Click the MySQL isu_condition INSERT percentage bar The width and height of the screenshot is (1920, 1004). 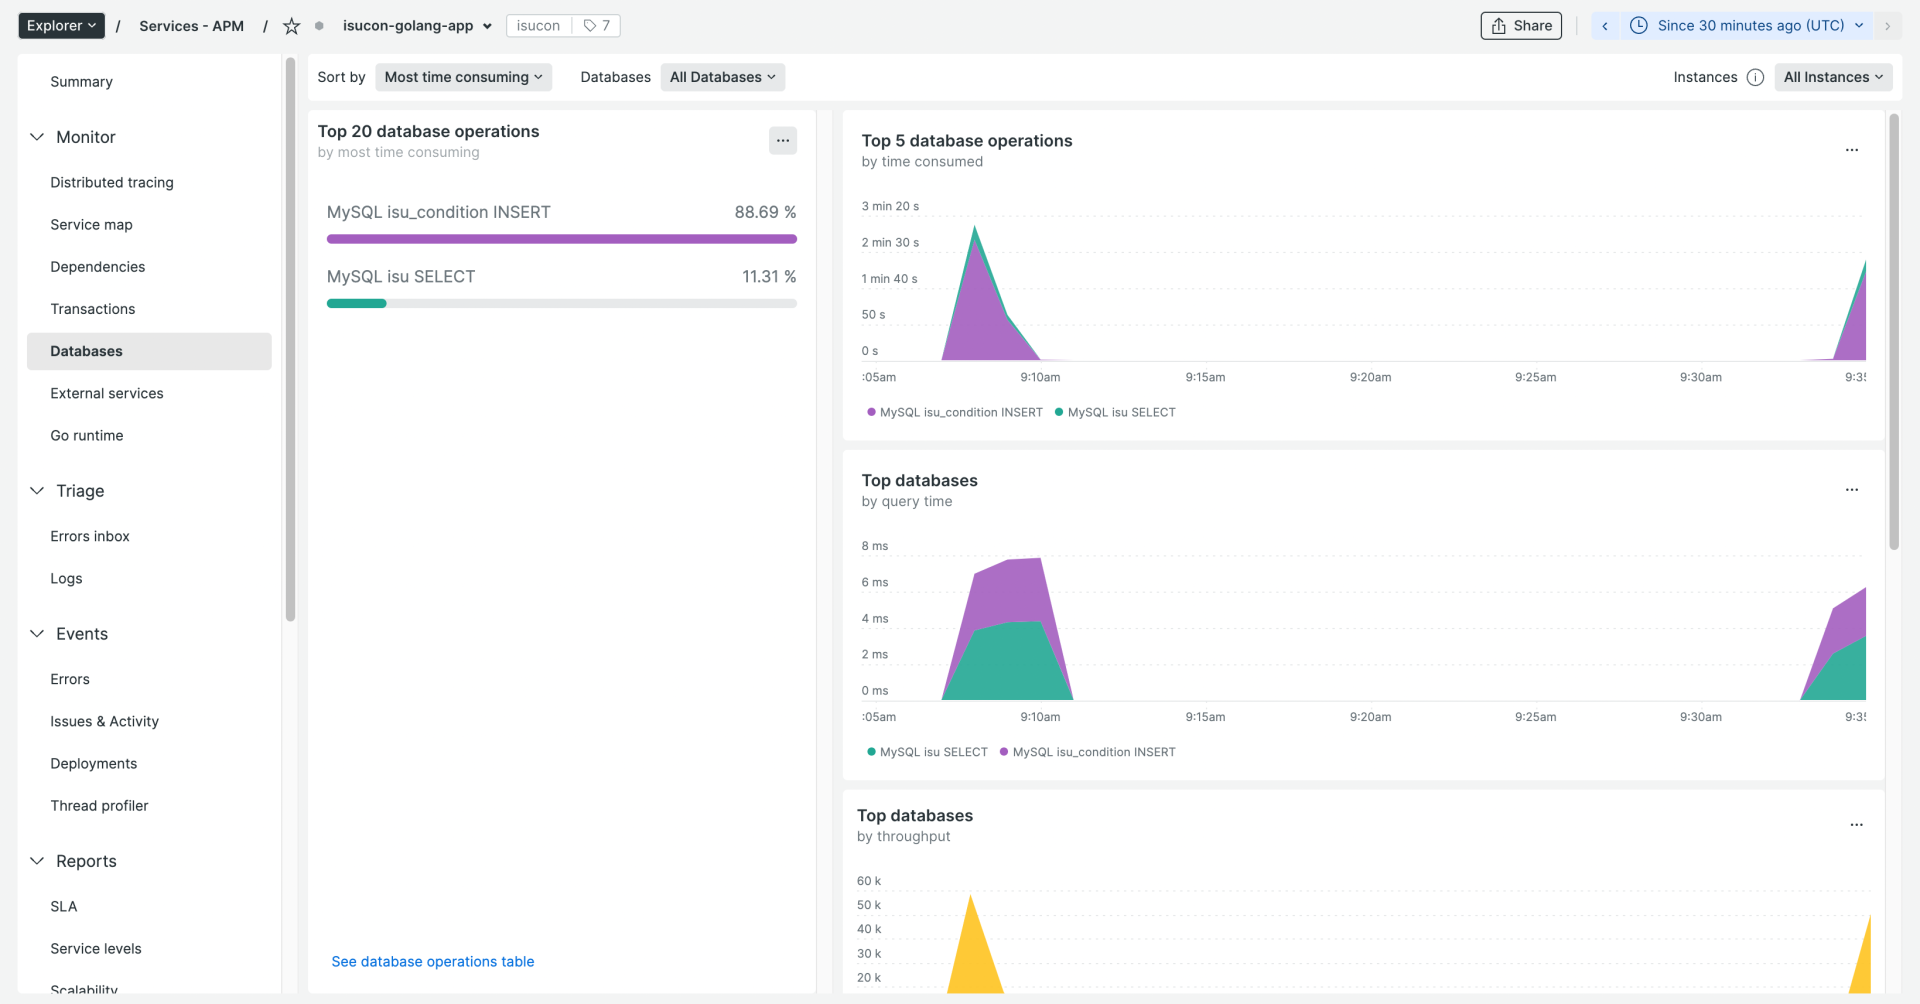pyautogui.click(x=562, y=239)
